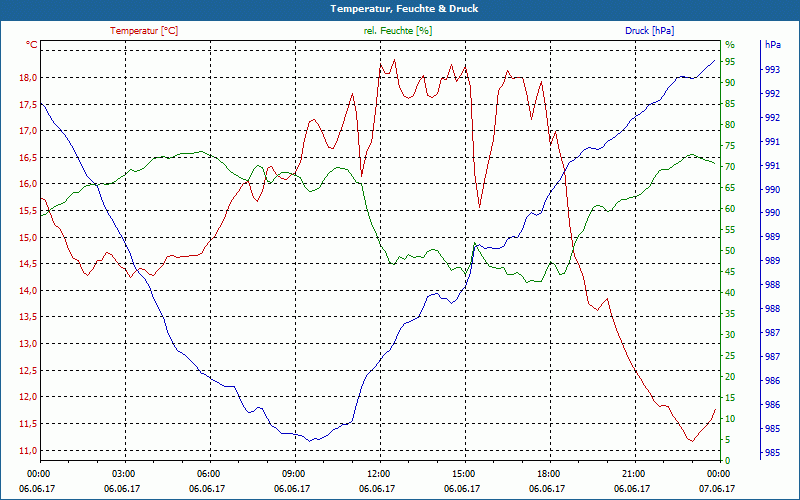Click the chart title 'Temperatur, Feuchte & Druck'
This screenshot has height=500, width=800.
coord(404,9)
